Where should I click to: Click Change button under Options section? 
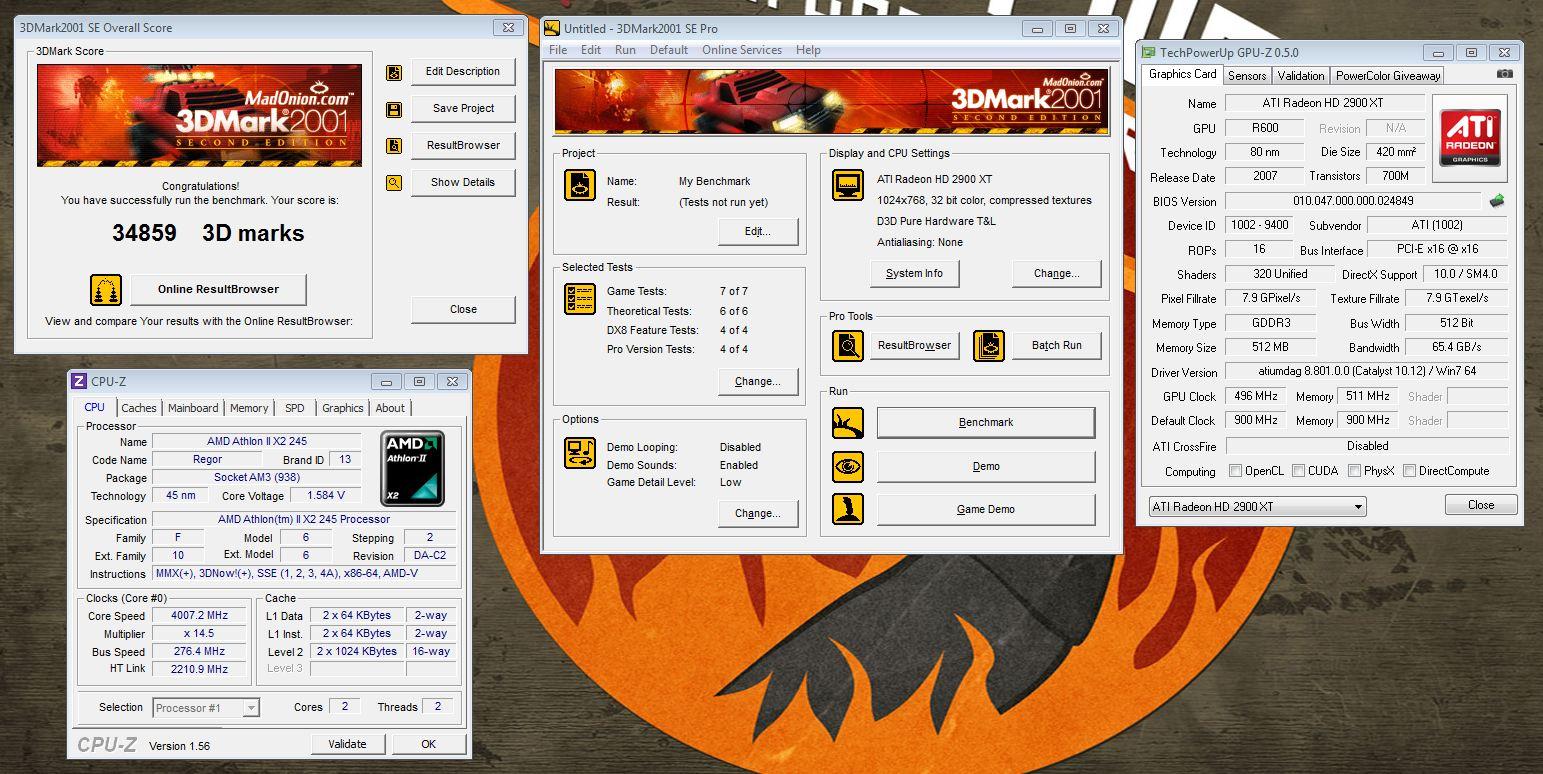point(758,514)
